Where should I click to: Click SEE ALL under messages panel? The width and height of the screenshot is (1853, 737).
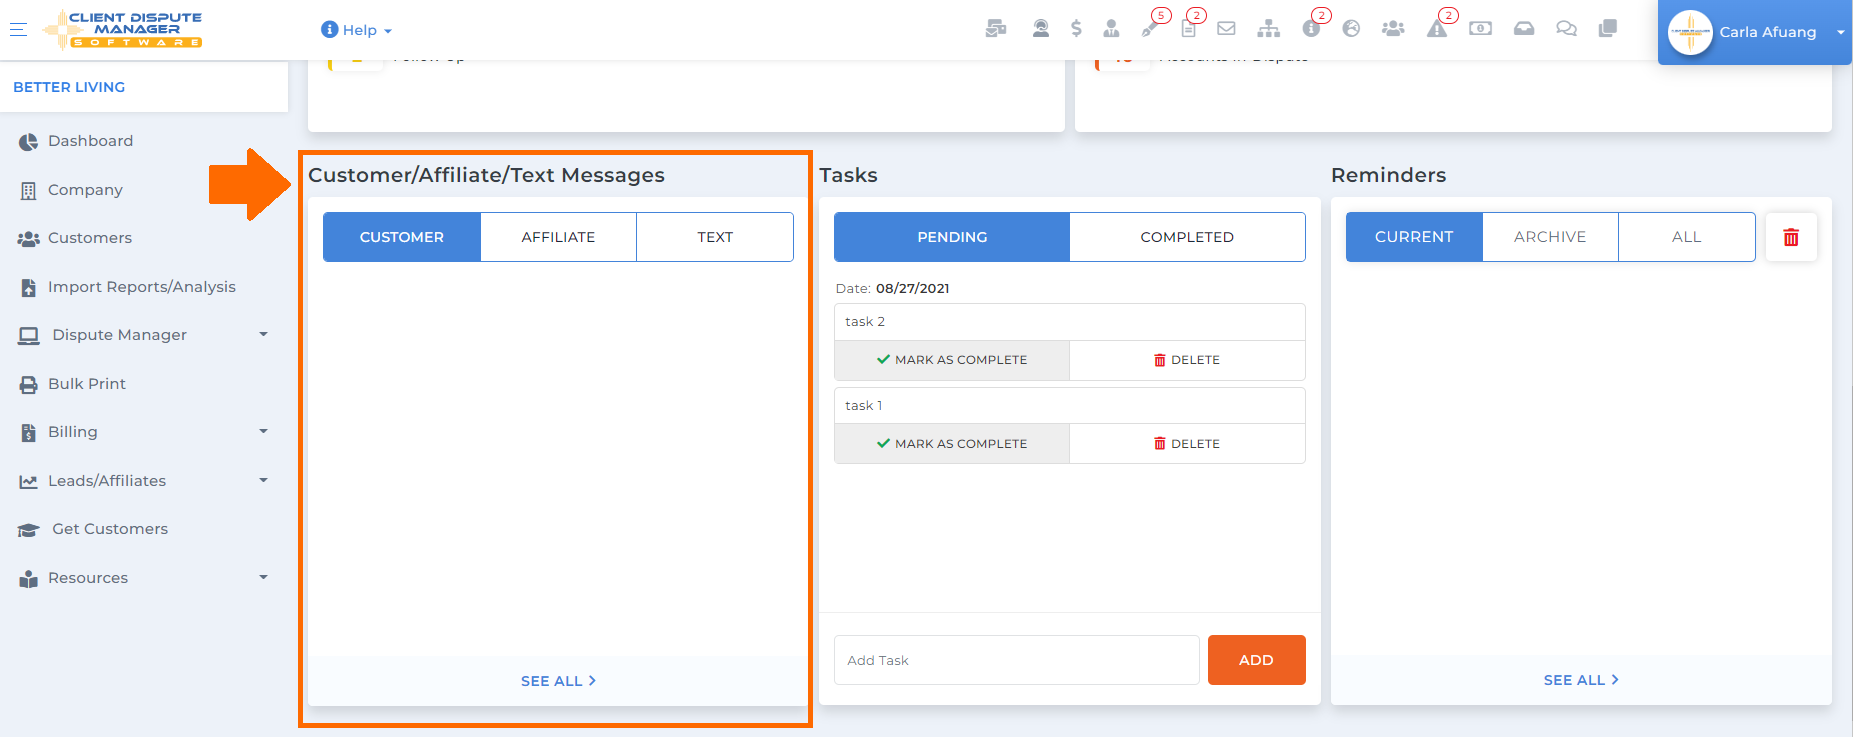tap(558, 681)
